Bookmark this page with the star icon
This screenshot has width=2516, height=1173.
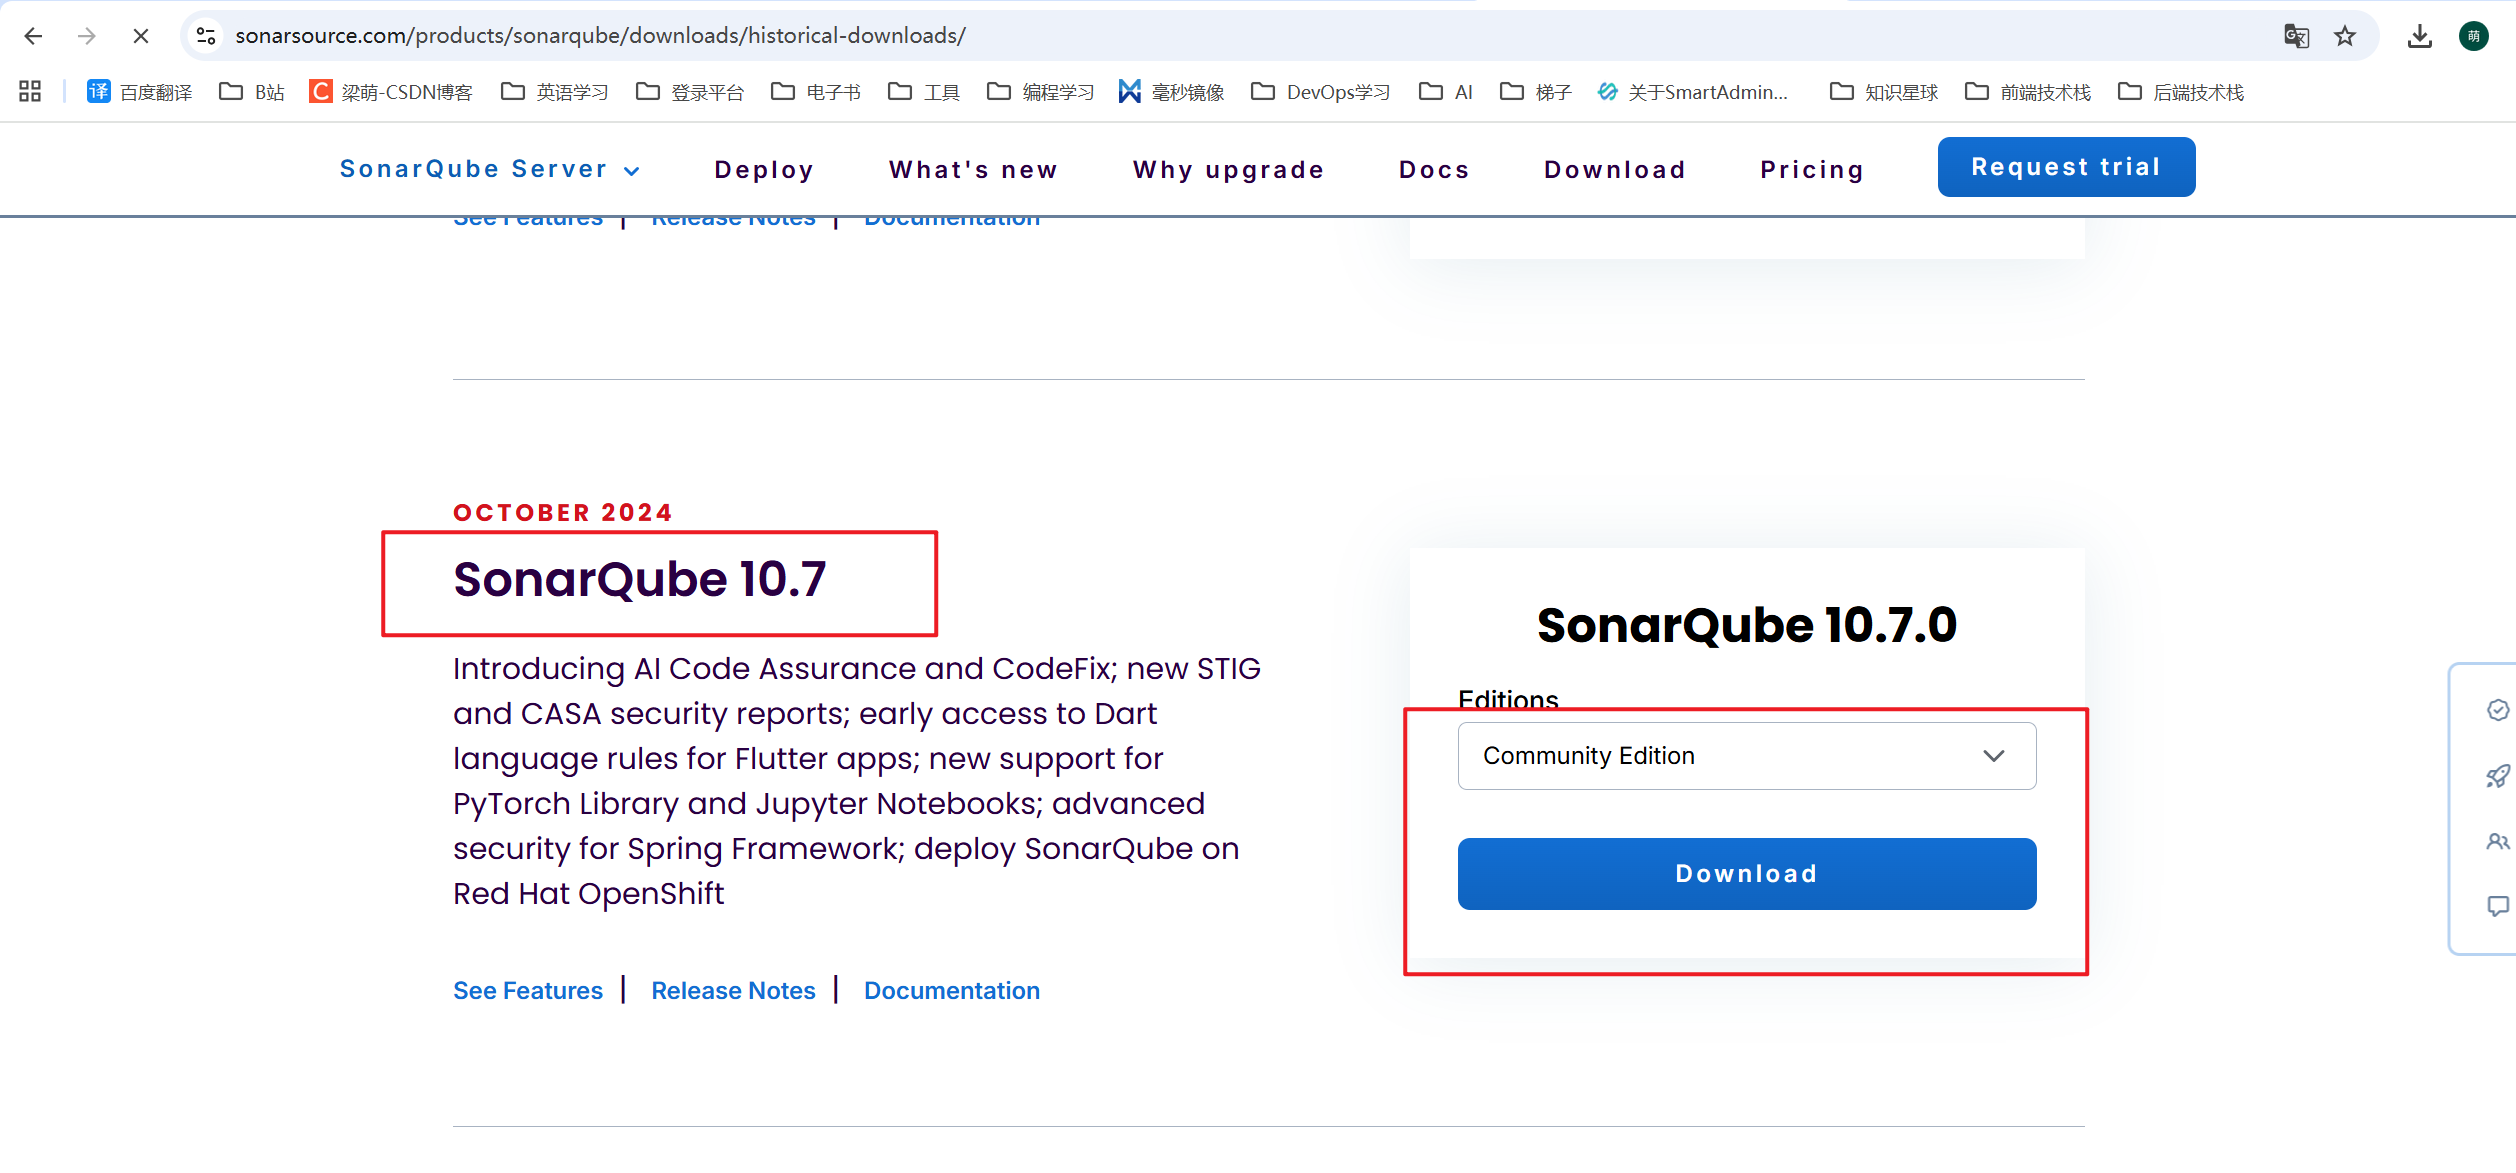2345,36
